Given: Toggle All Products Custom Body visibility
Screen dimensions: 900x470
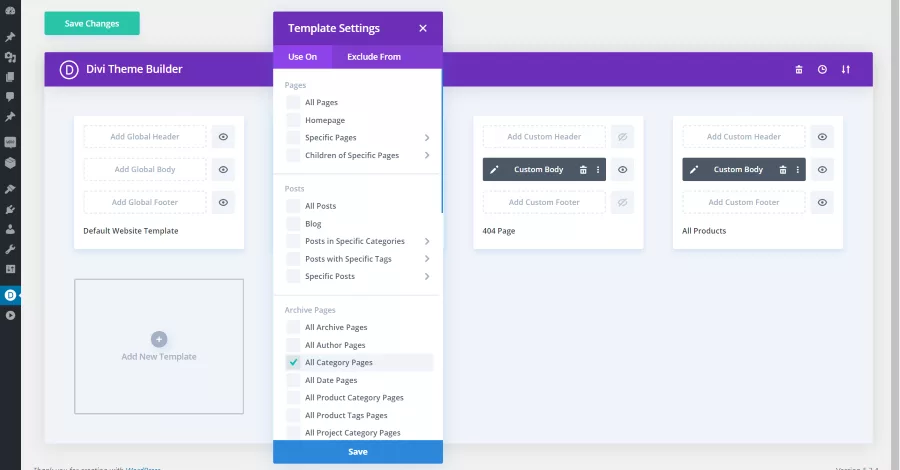Looking at the screenshot, I should click(x=822, y=169).
